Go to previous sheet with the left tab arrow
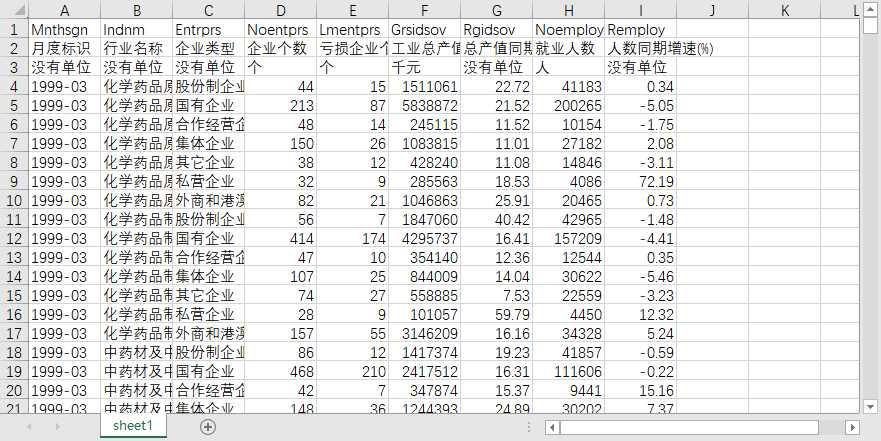The height and width of the screenshot is (441, 881). point(29,427)
